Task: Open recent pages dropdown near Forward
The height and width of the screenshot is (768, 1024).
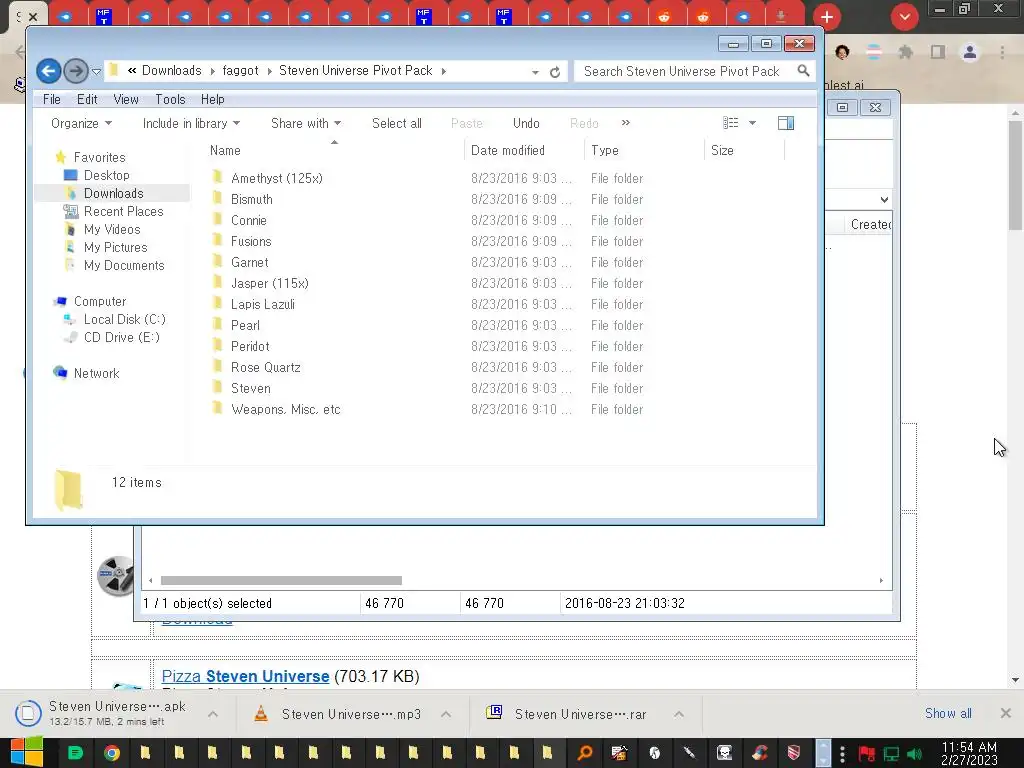Action: pyautogui.click(x=96, y=71)
